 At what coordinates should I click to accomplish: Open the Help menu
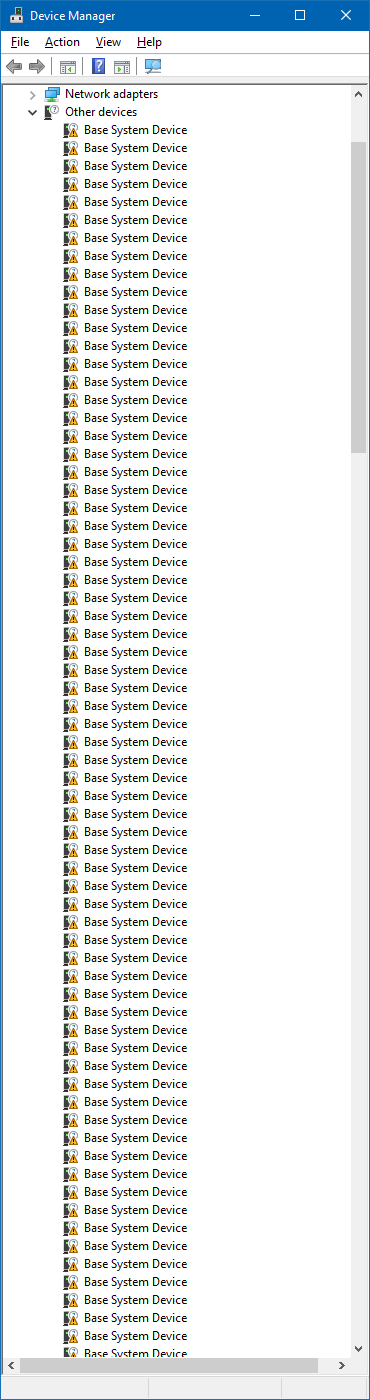point(149,42)
